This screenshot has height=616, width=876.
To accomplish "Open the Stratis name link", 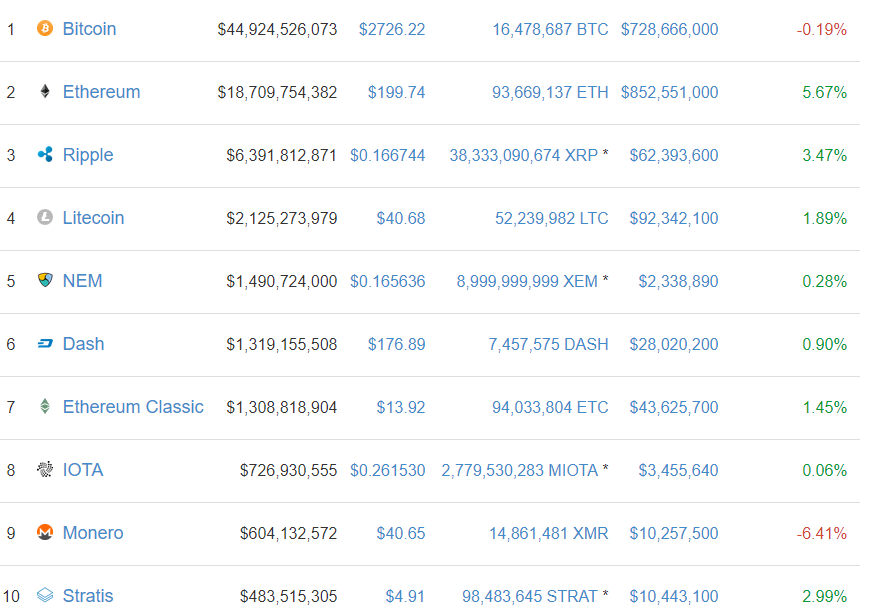I will point(88,596).
